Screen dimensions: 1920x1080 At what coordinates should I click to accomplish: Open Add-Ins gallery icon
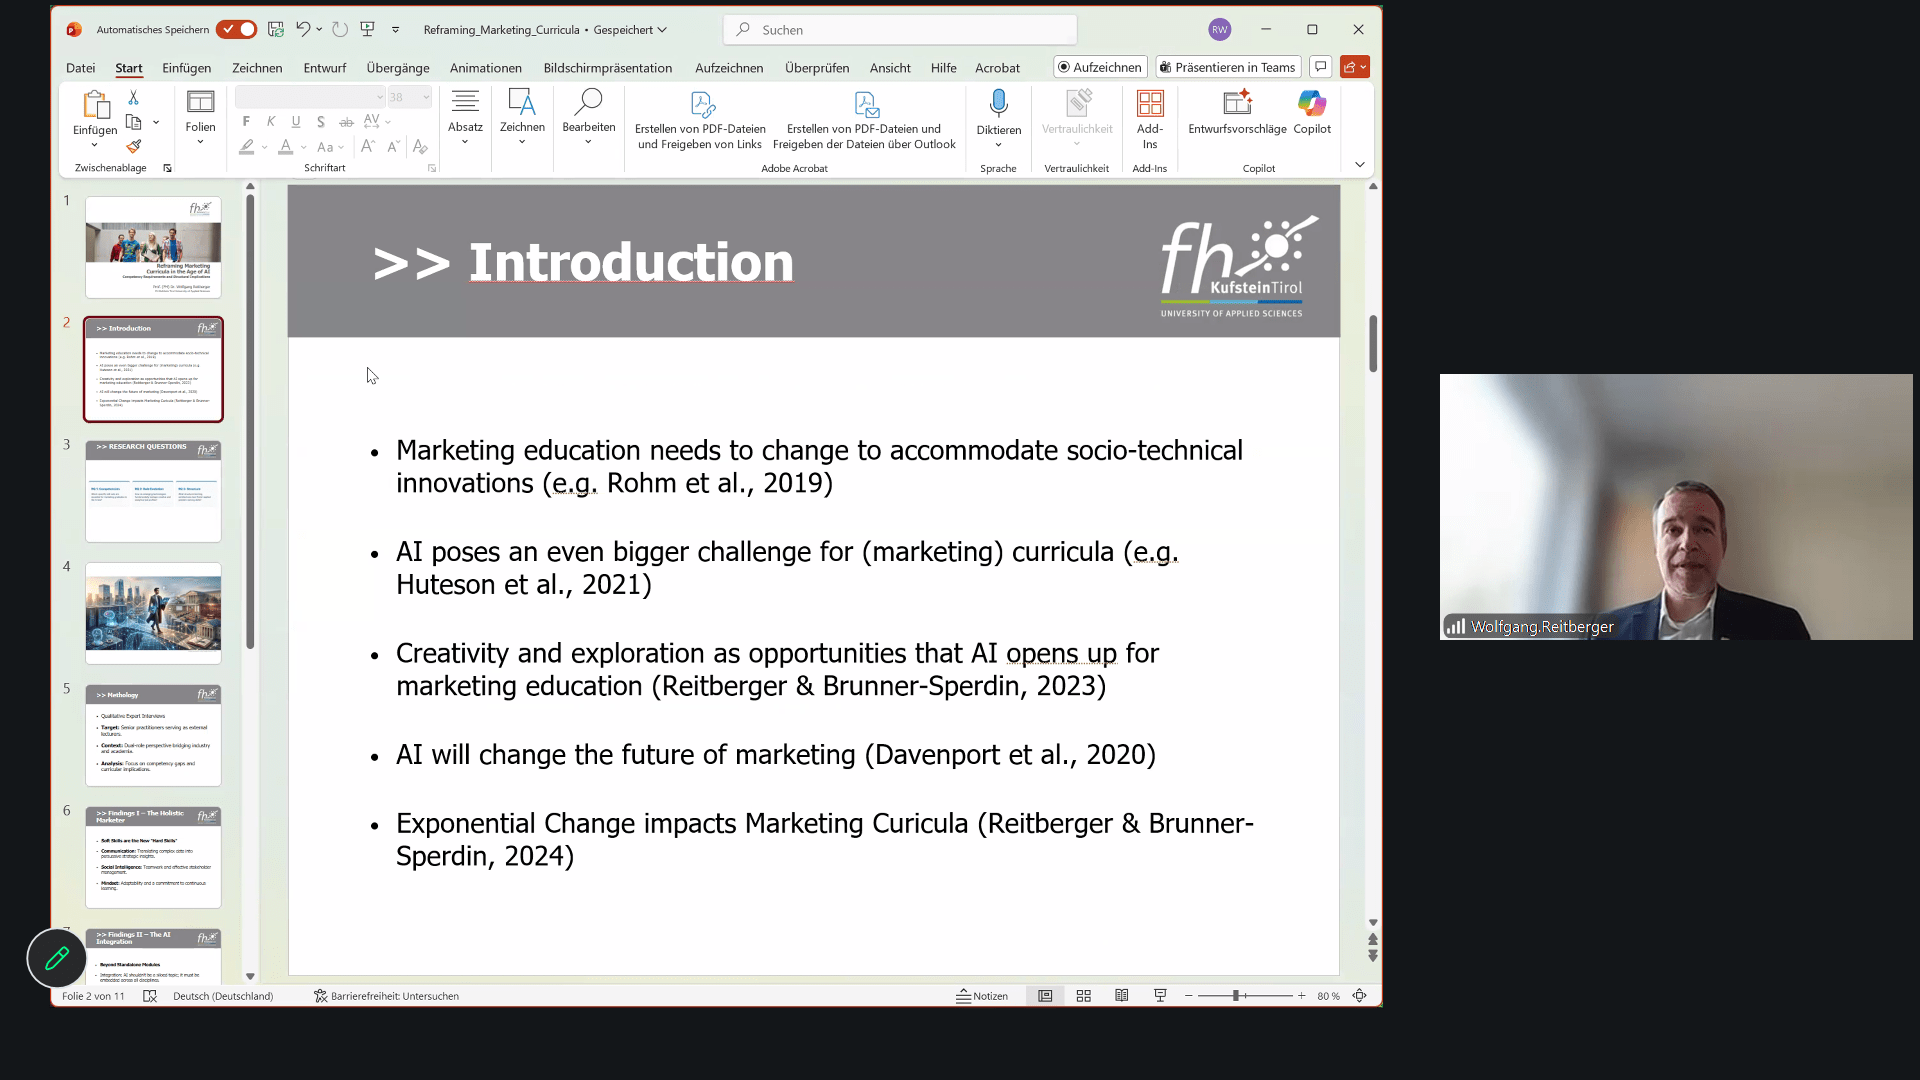point(1150,104)
